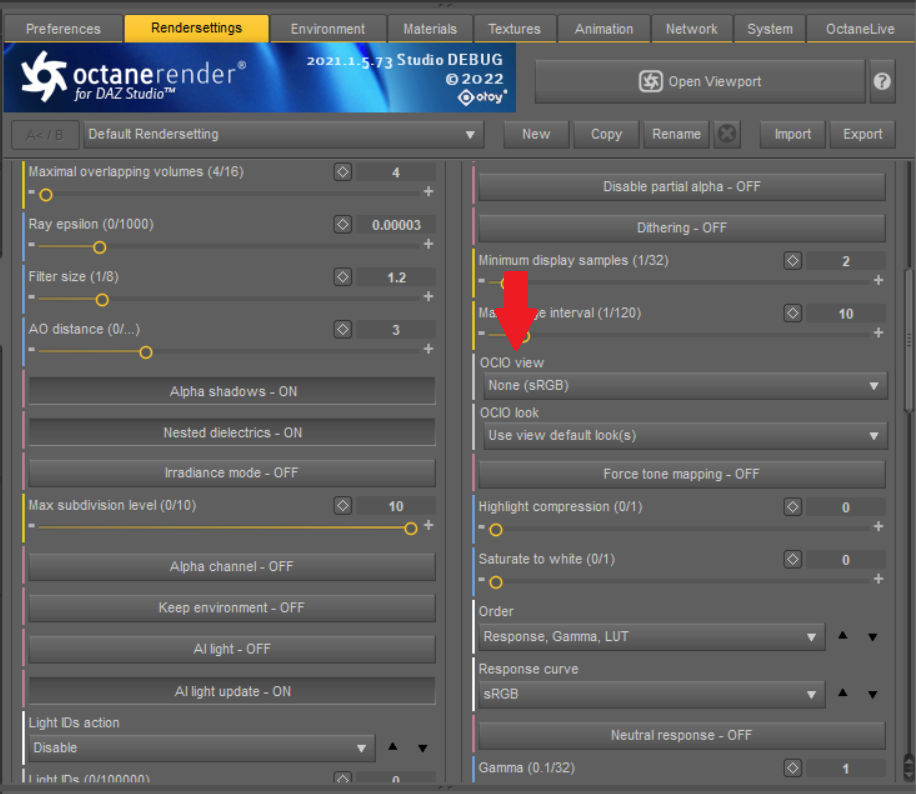916x794 pixels.
Task: Open Light IDs action dropdown
Action: [x=202, y=748]
